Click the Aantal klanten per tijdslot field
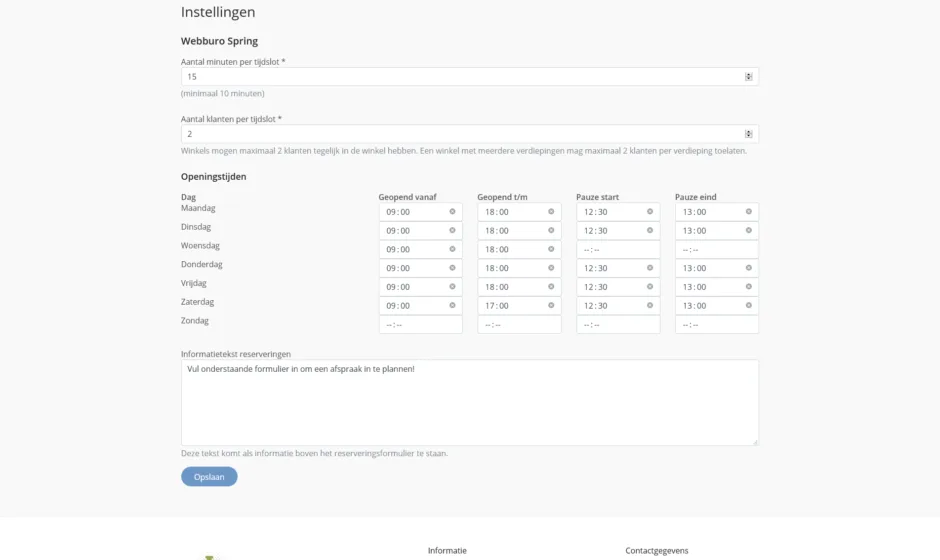 pyautogui.click(x=460, y=134)
